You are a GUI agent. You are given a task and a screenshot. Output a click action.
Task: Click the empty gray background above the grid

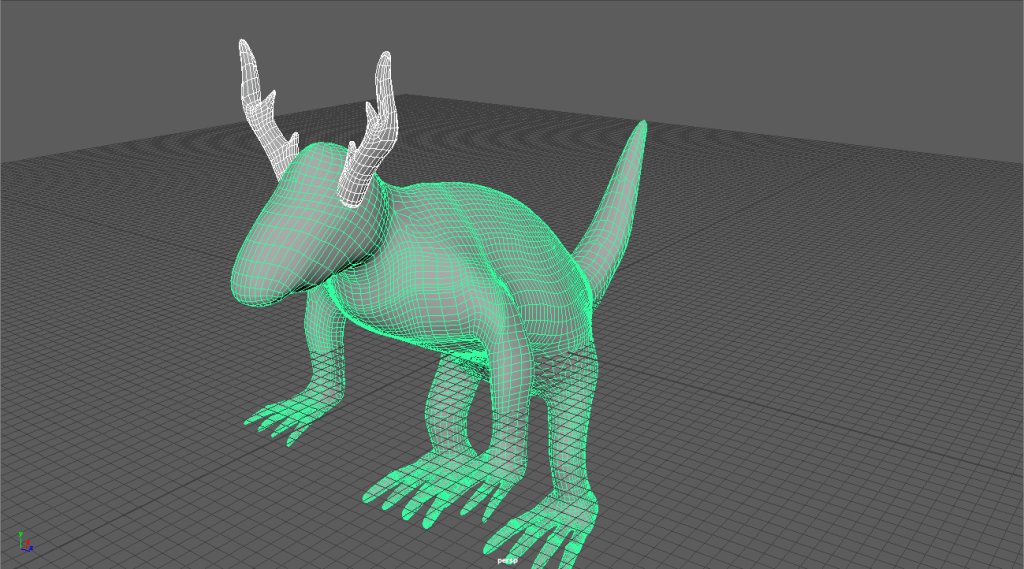coord(700,50)
